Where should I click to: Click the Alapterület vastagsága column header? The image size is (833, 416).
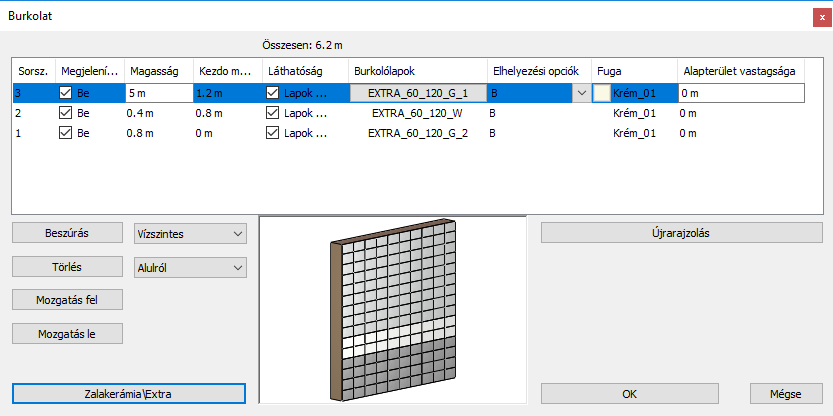click(741, 71)
